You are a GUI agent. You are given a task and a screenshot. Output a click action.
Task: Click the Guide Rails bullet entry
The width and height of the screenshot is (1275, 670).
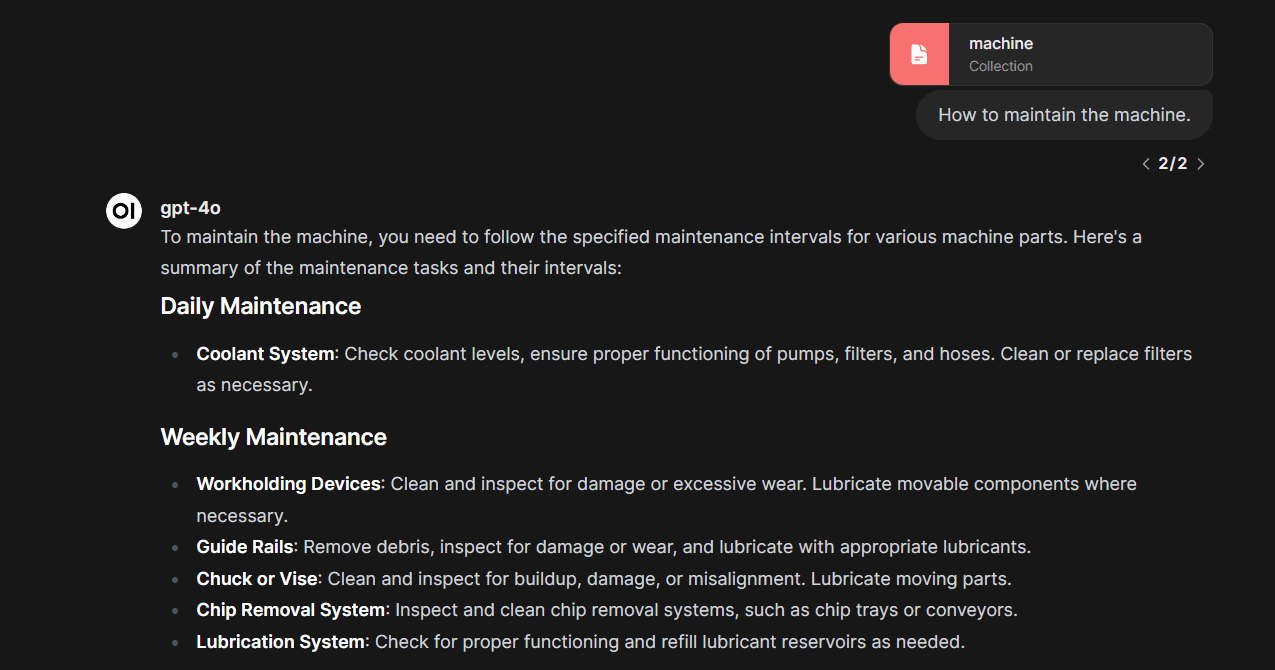coord(245,547)
